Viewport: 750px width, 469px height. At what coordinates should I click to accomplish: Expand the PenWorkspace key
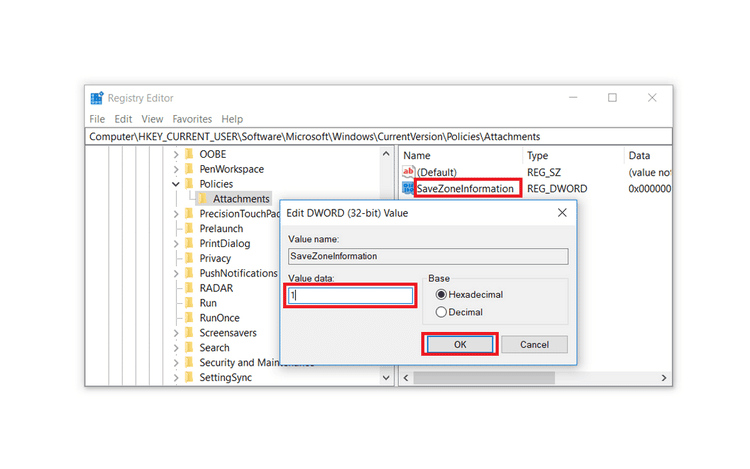pyautogui.click(x=176, y=169)
